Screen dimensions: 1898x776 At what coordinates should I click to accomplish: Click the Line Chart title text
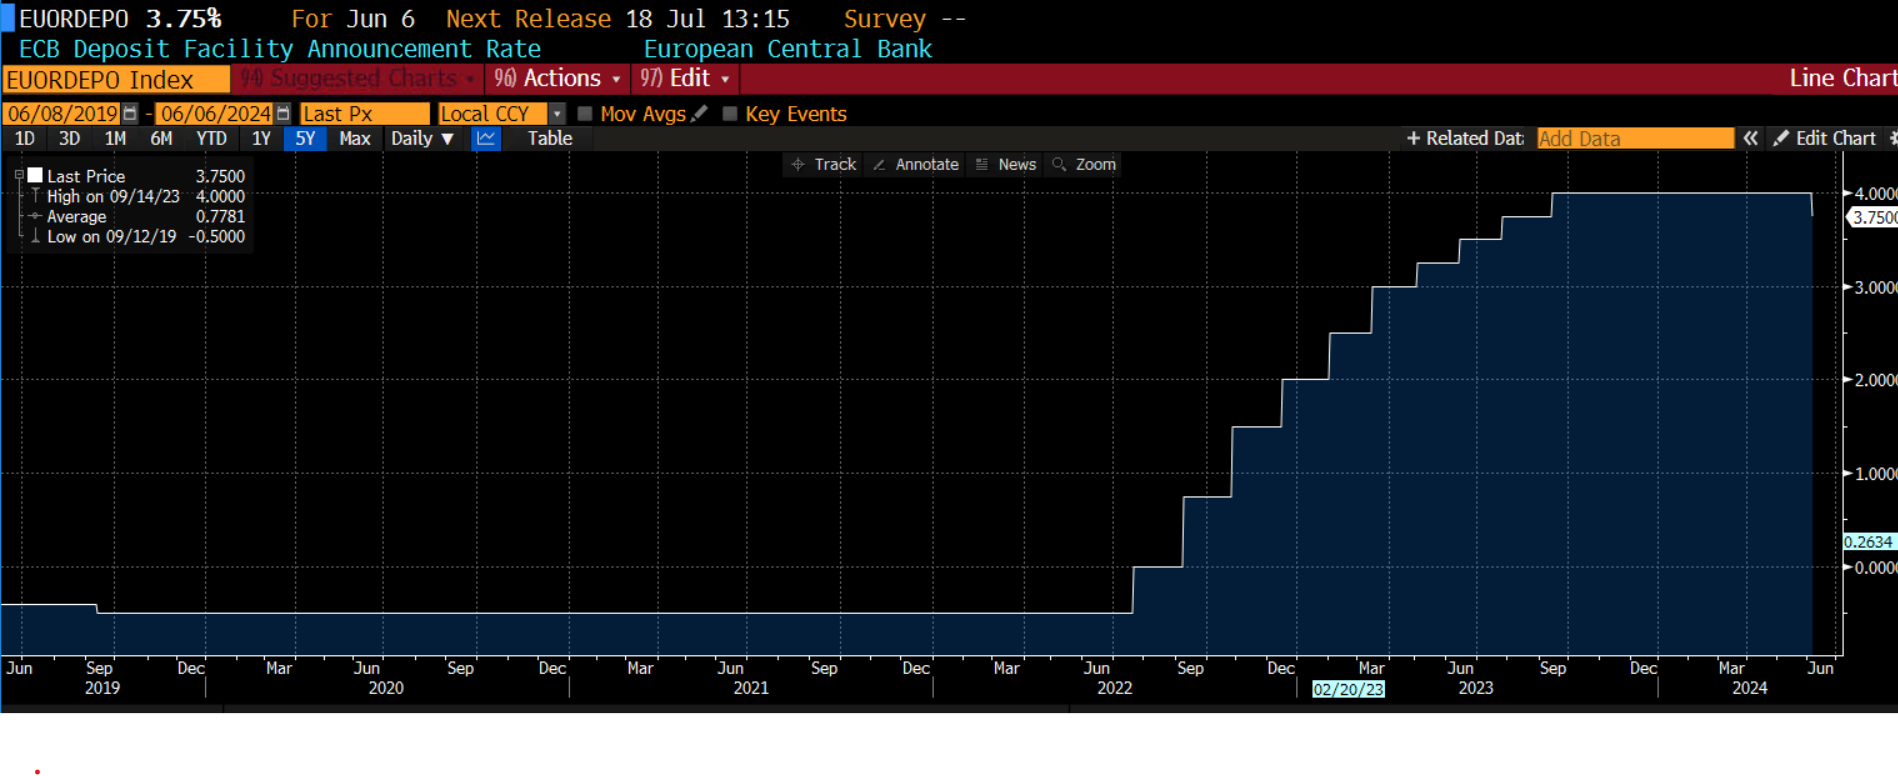click(1842, 78)
